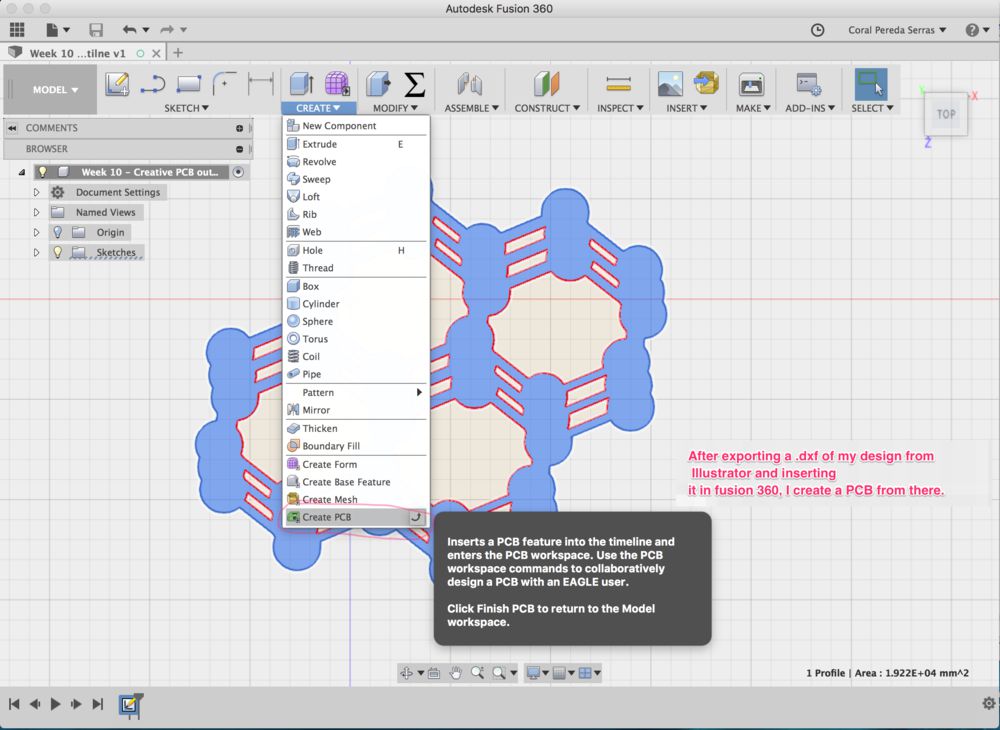1000x730 pixels.
Task: Activate the Week 10 component radio button
Action: [x=238, y=172]
